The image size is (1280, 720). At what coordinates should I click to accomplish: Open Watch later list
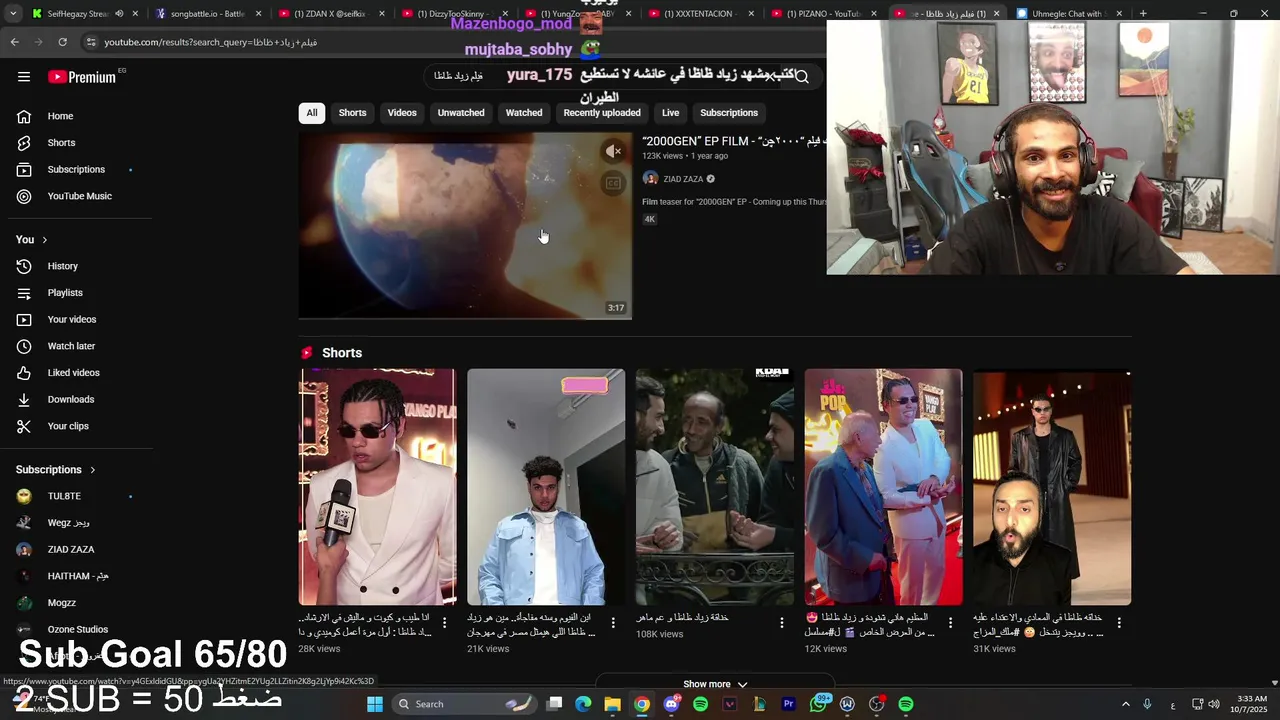pos(71,346)
